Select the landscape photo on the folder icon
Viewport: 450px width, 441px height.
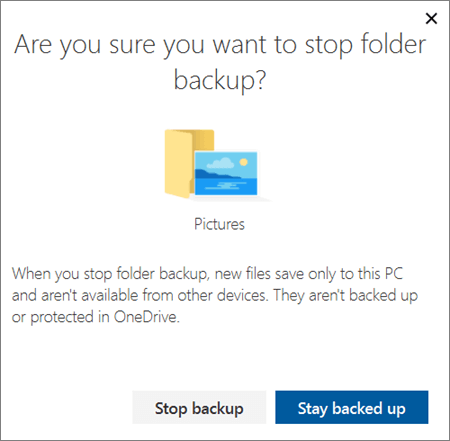coord(226,173)
